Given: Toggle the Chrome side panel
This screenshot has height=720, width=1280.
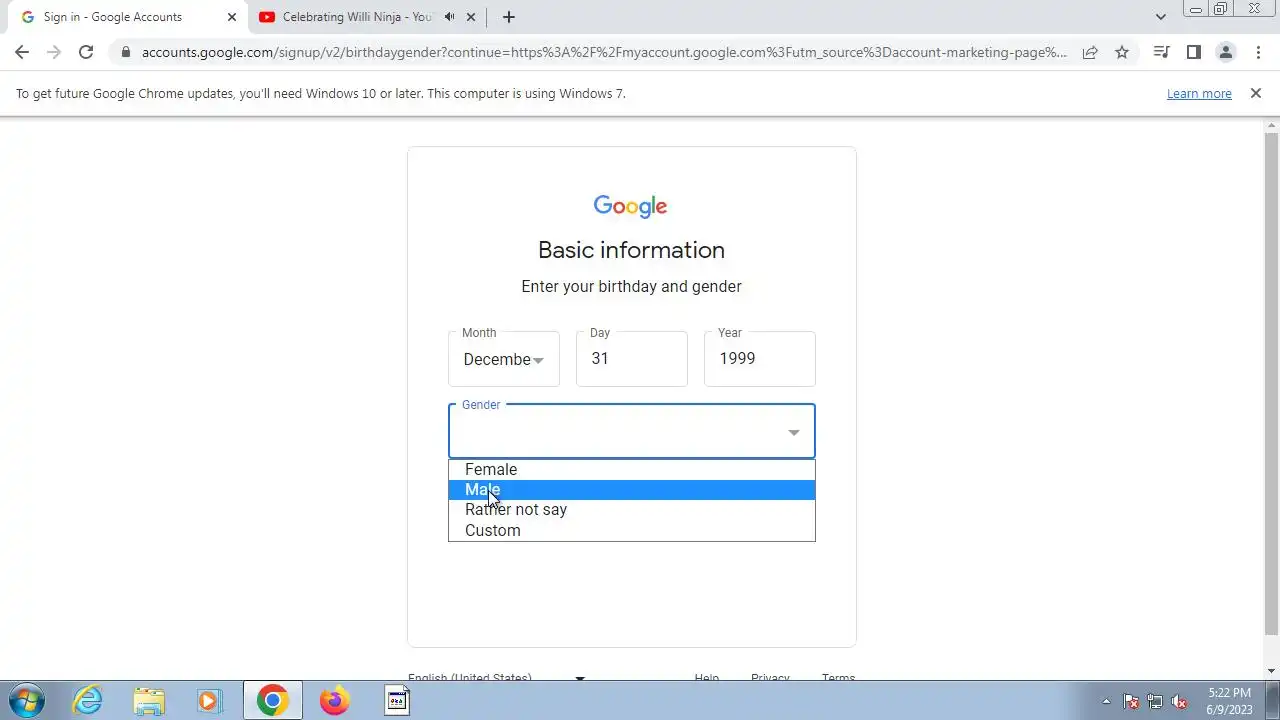Looking at the screenshot, I should pos(1193,52).
